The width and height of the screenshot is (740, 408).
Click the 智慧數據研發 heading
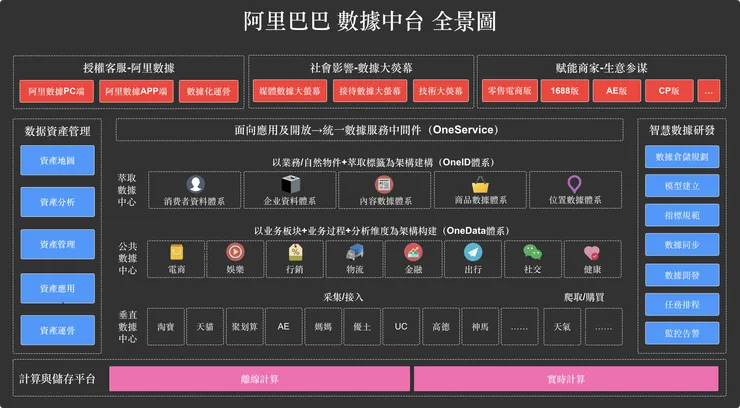point(682,131)
